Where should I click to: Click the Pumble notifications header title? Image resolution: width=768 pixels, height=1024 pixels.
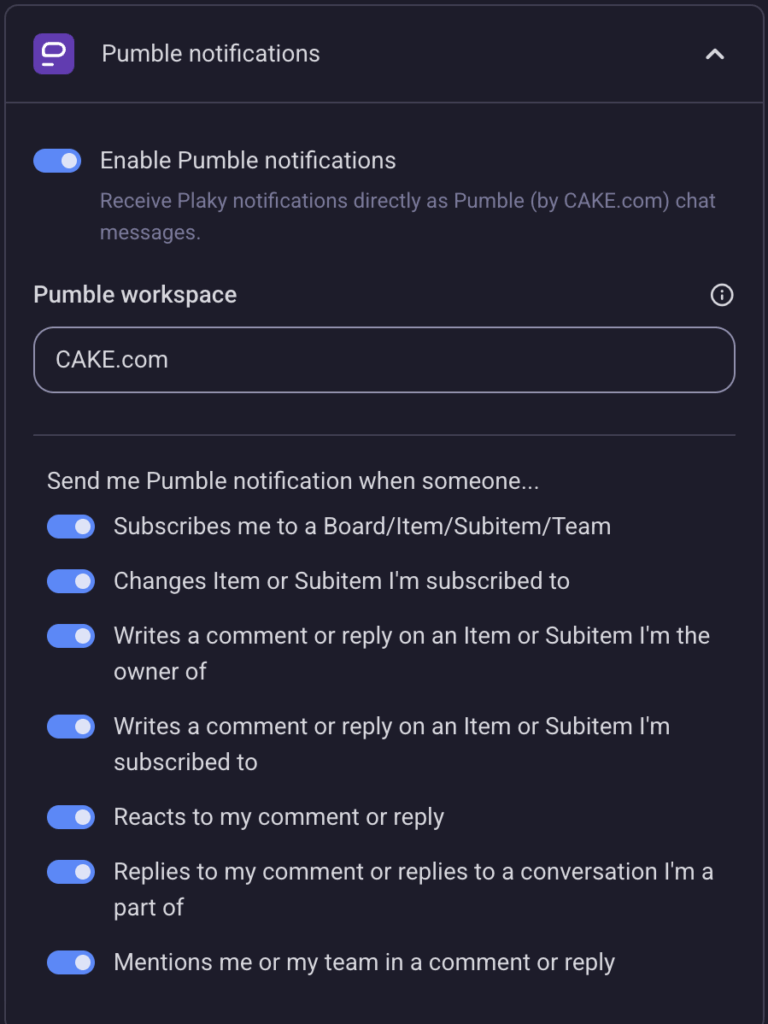pyautogui.click(x=211, y=54)
